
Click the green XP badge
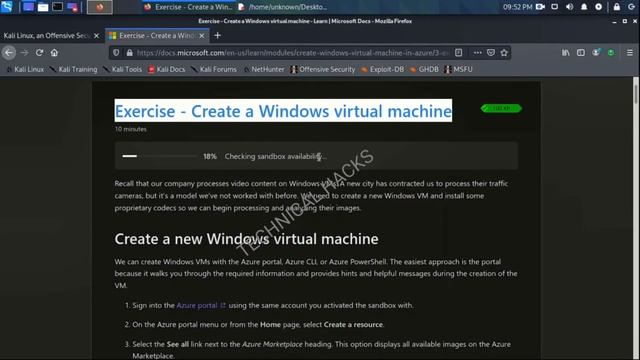tap(501, 108)
